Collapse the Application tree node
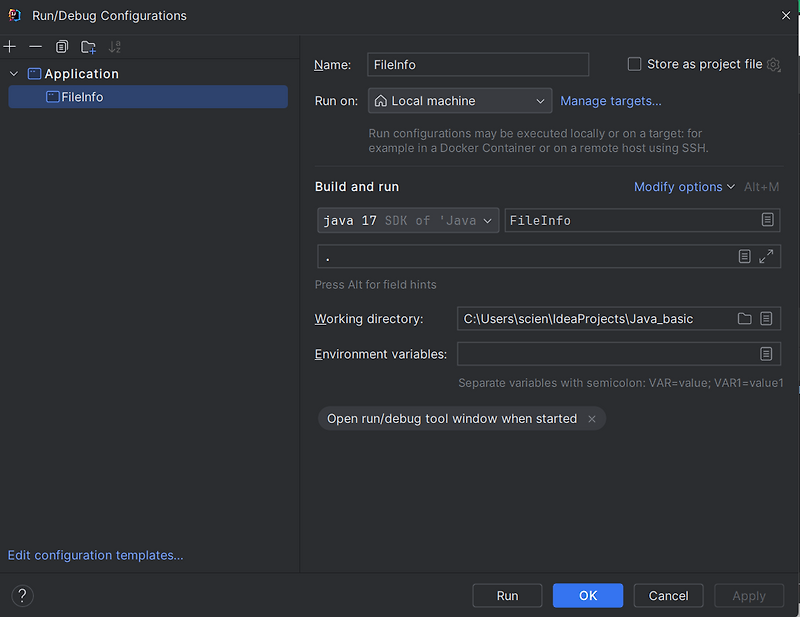800x617 pixels. pos(14,74)
